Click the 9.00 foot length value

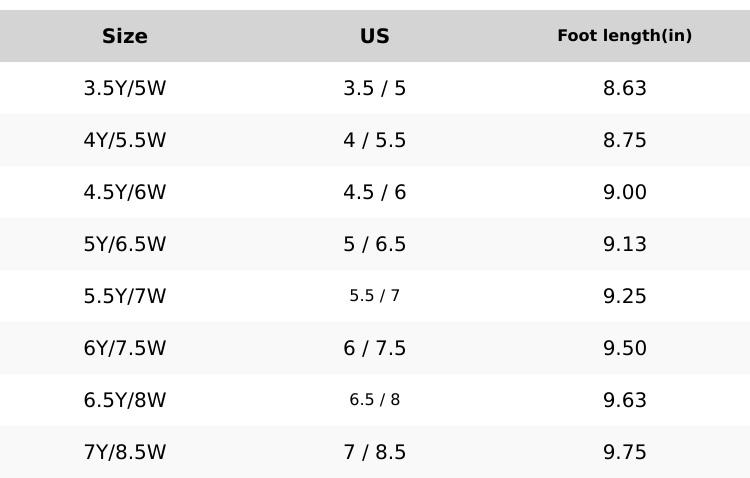click(x=625, y=192)
